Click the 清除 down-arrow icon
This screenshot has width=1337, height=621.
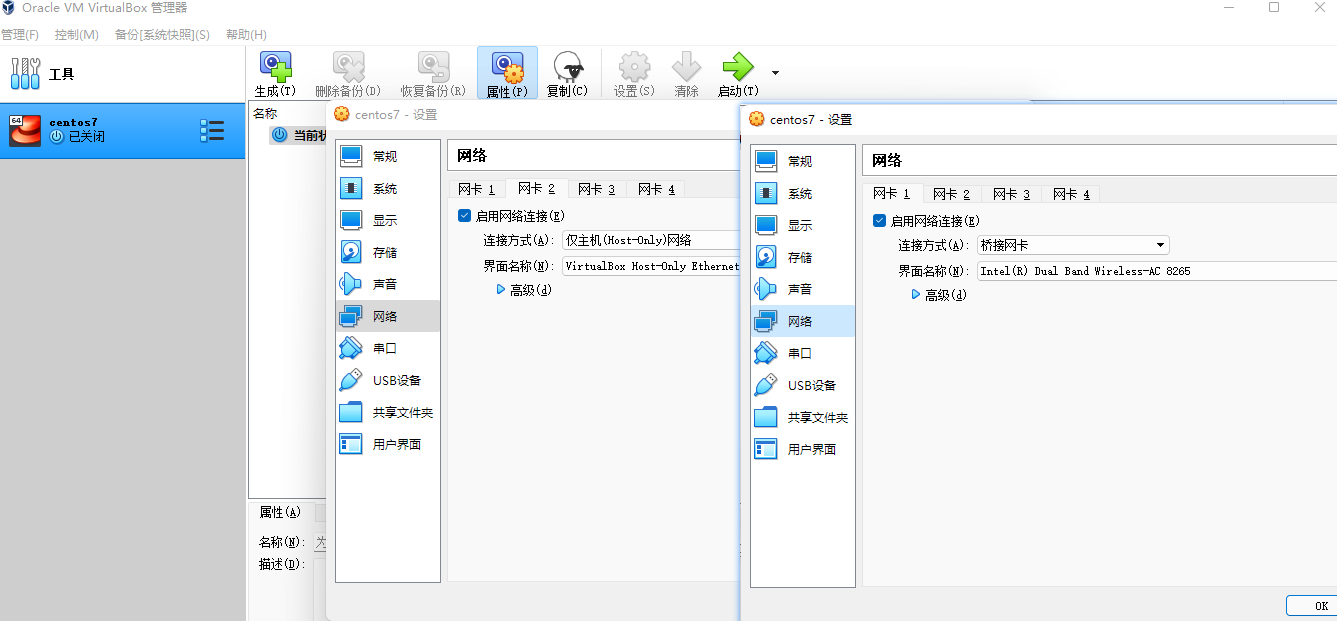[x=687, y=74]
